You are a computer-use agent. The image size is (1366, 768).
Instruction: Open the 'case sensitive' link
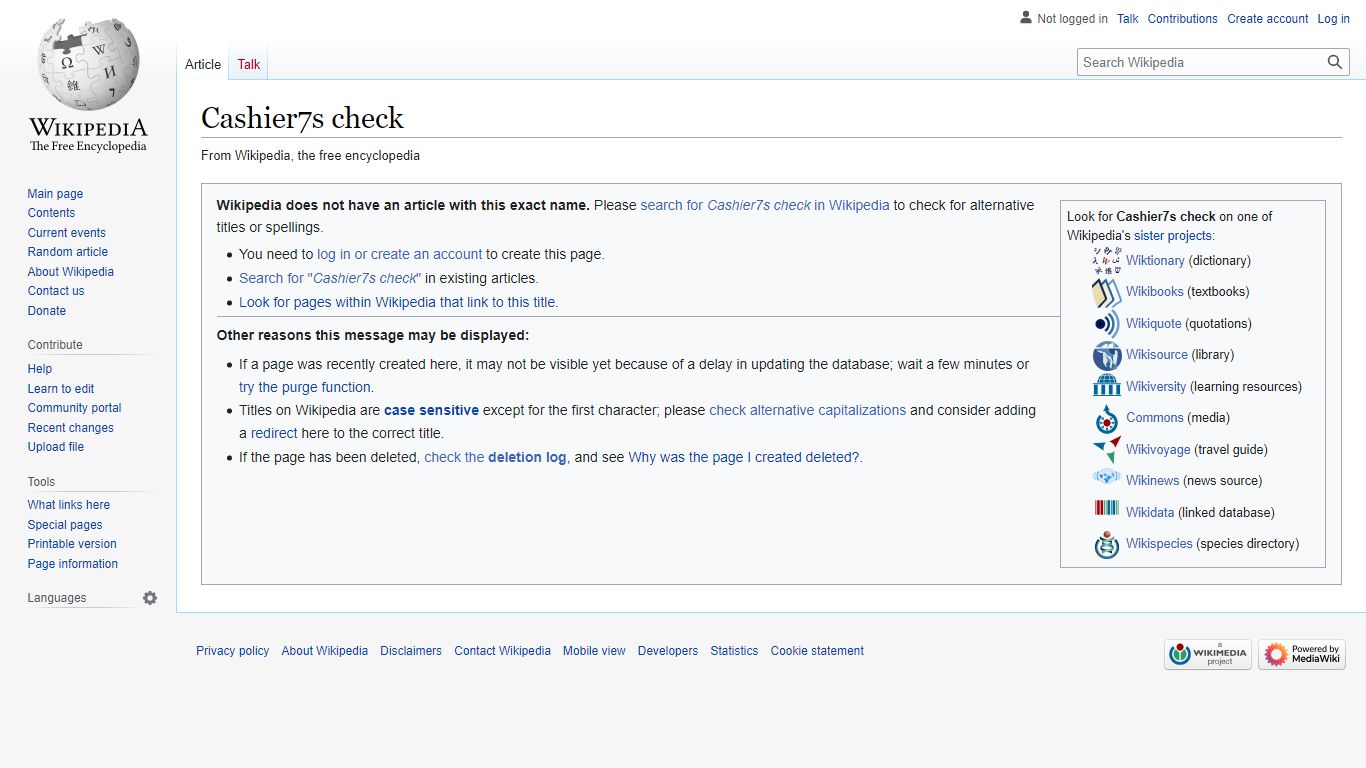point(431,410)
